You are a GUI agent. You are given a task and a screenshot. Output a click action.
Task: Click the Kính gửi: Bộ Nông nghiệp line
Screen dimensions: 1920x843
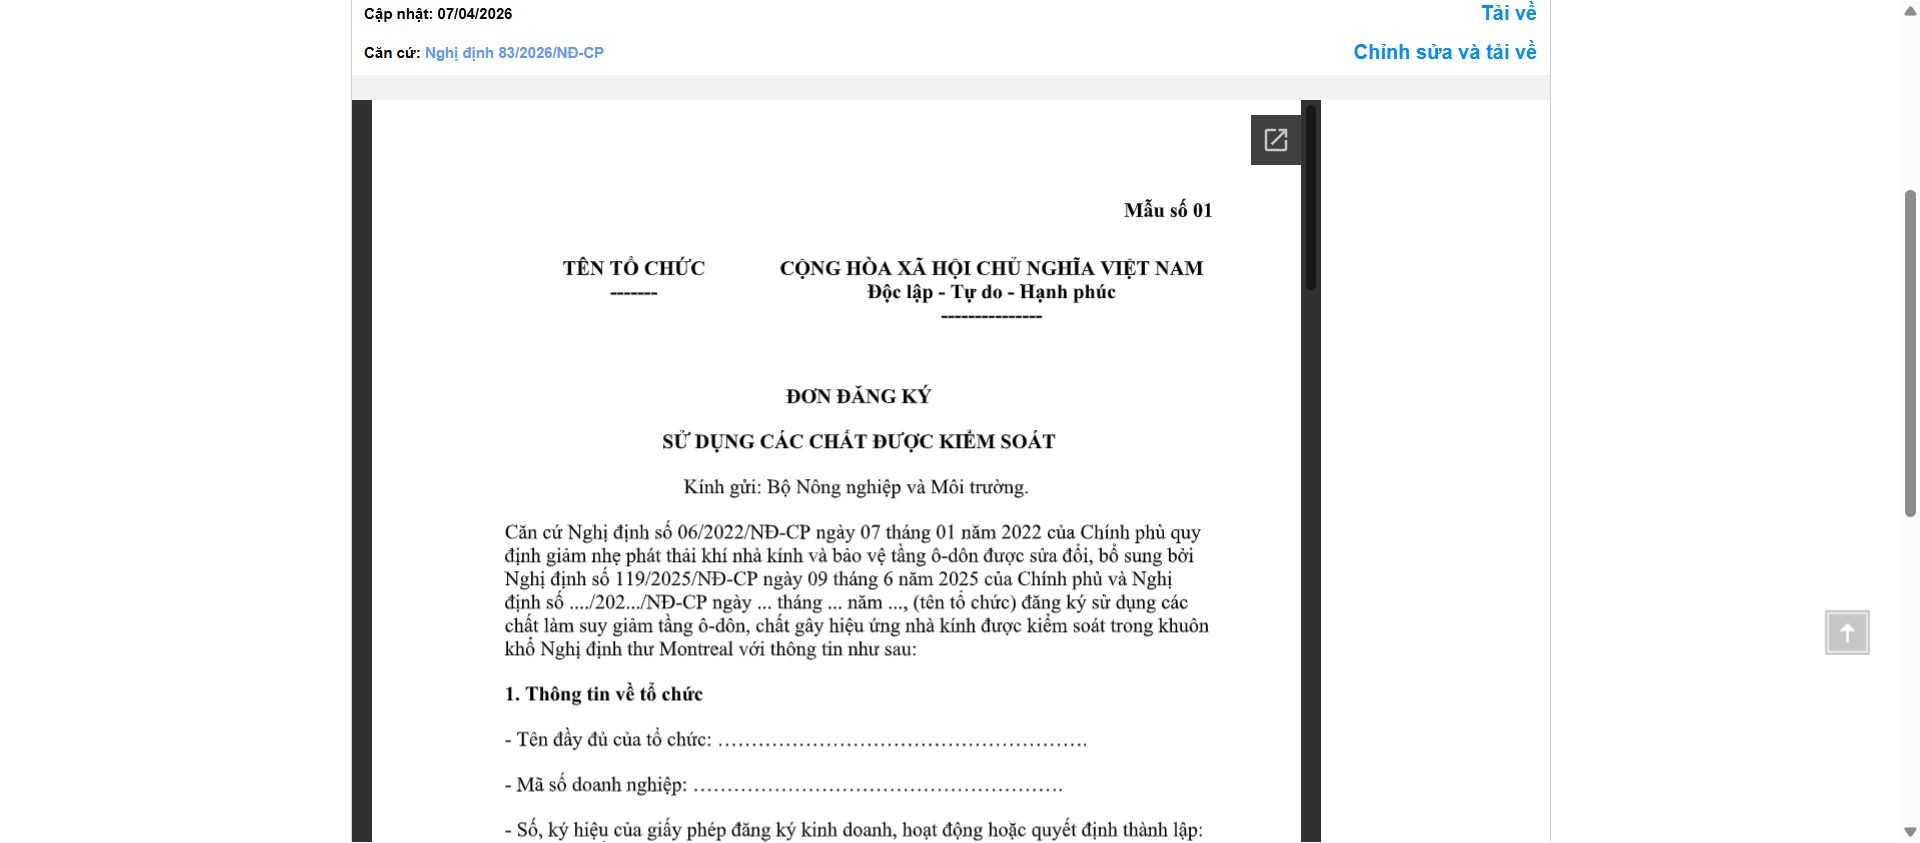856,487
